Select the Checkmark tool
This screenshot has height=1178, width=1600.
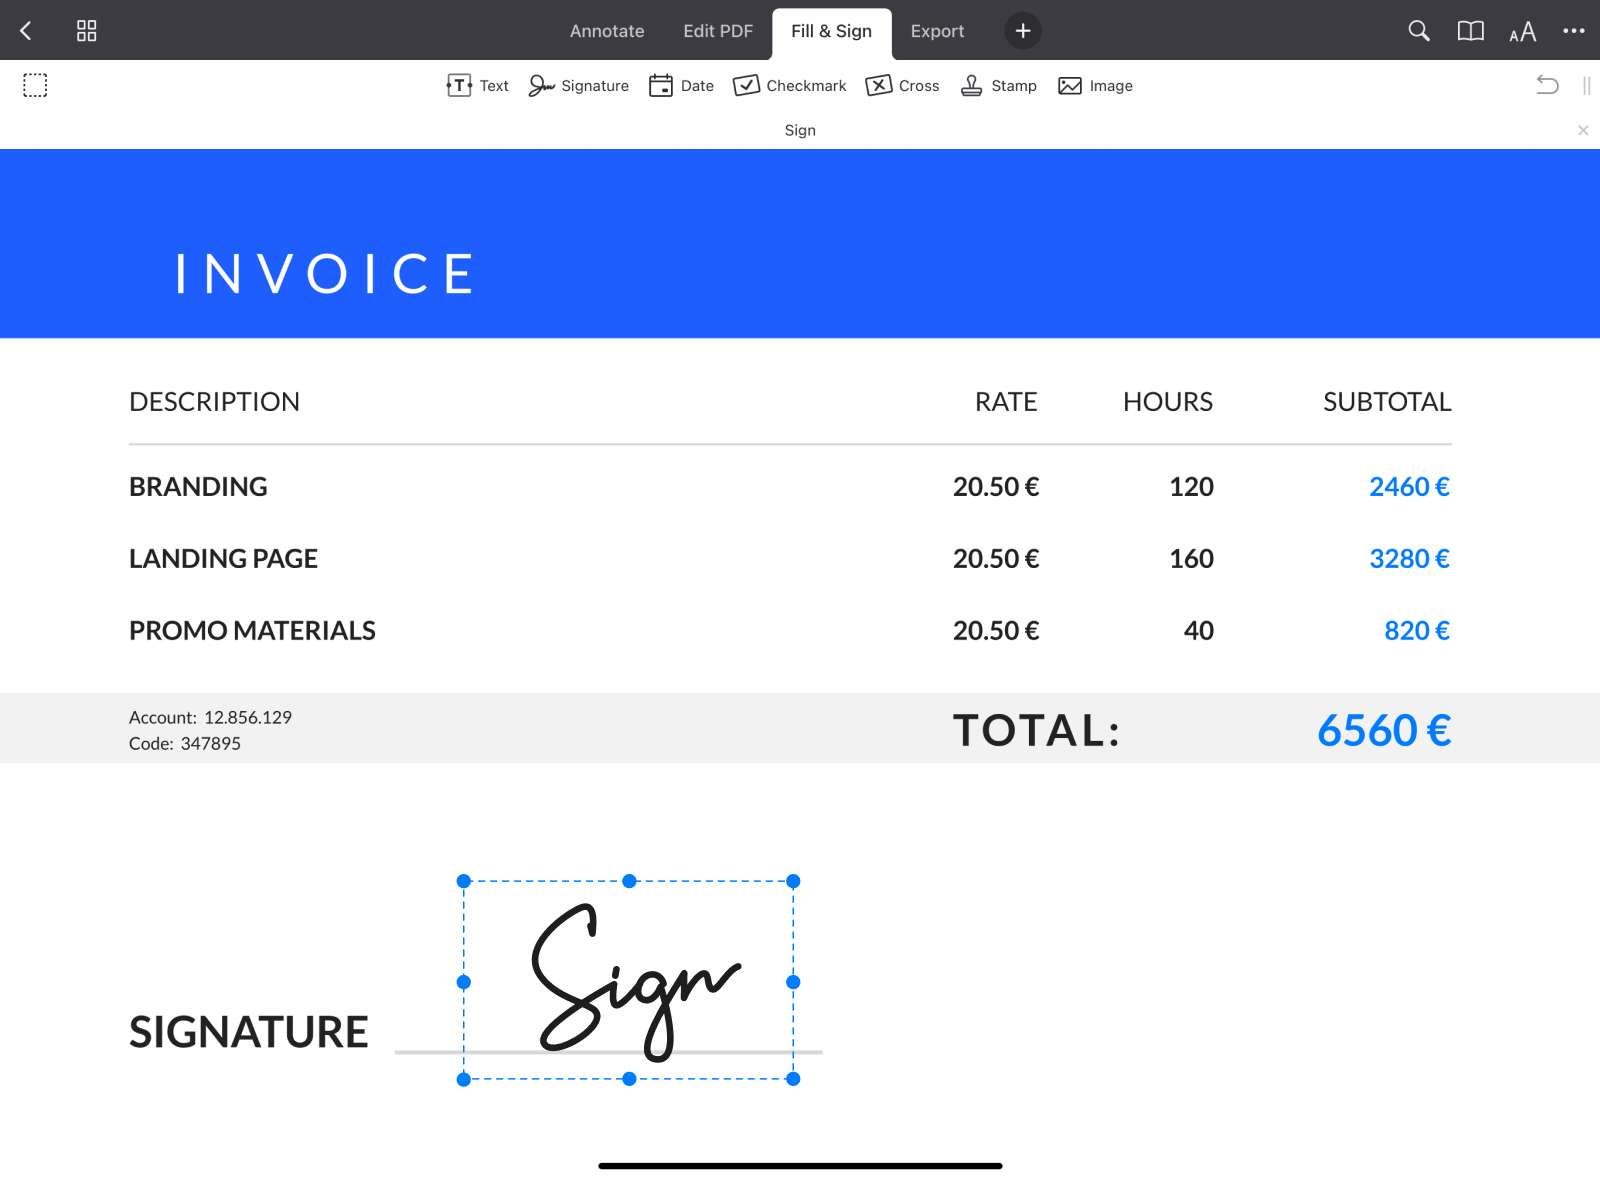point(789,86)
